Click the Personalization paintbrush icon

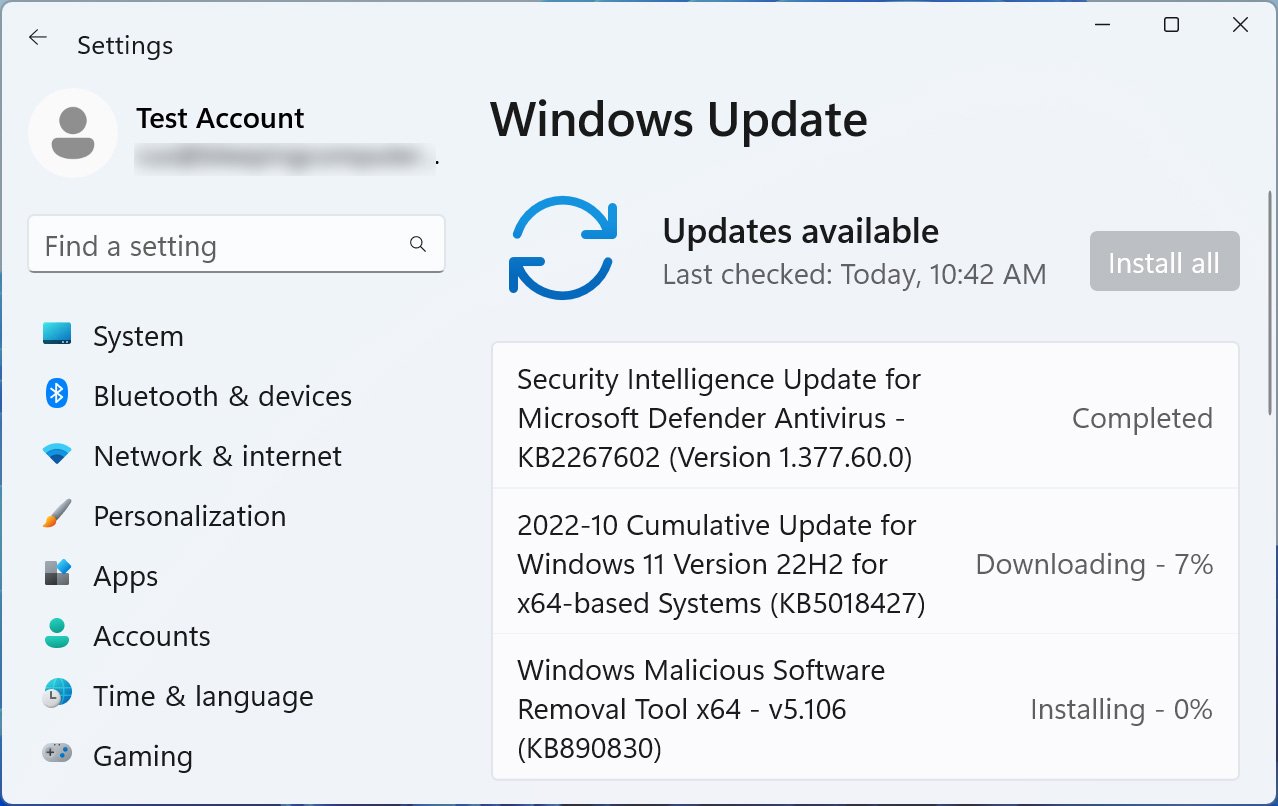tap(57, 515)
